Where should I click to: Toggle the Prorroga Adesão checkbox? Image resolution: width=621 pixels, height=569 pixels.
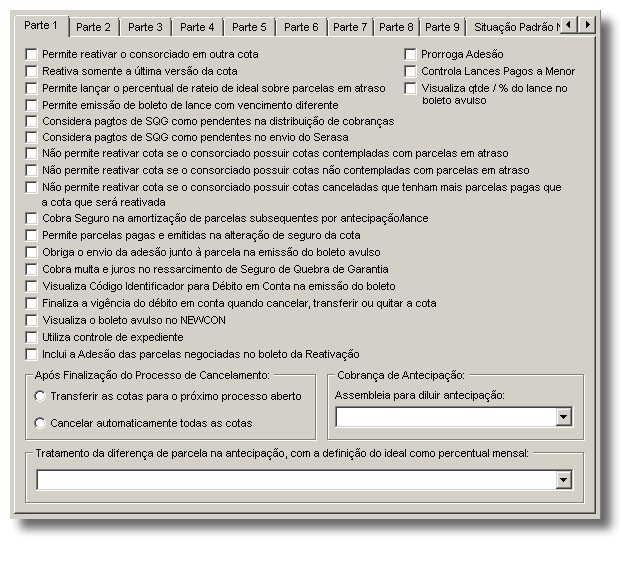(410, 54)
